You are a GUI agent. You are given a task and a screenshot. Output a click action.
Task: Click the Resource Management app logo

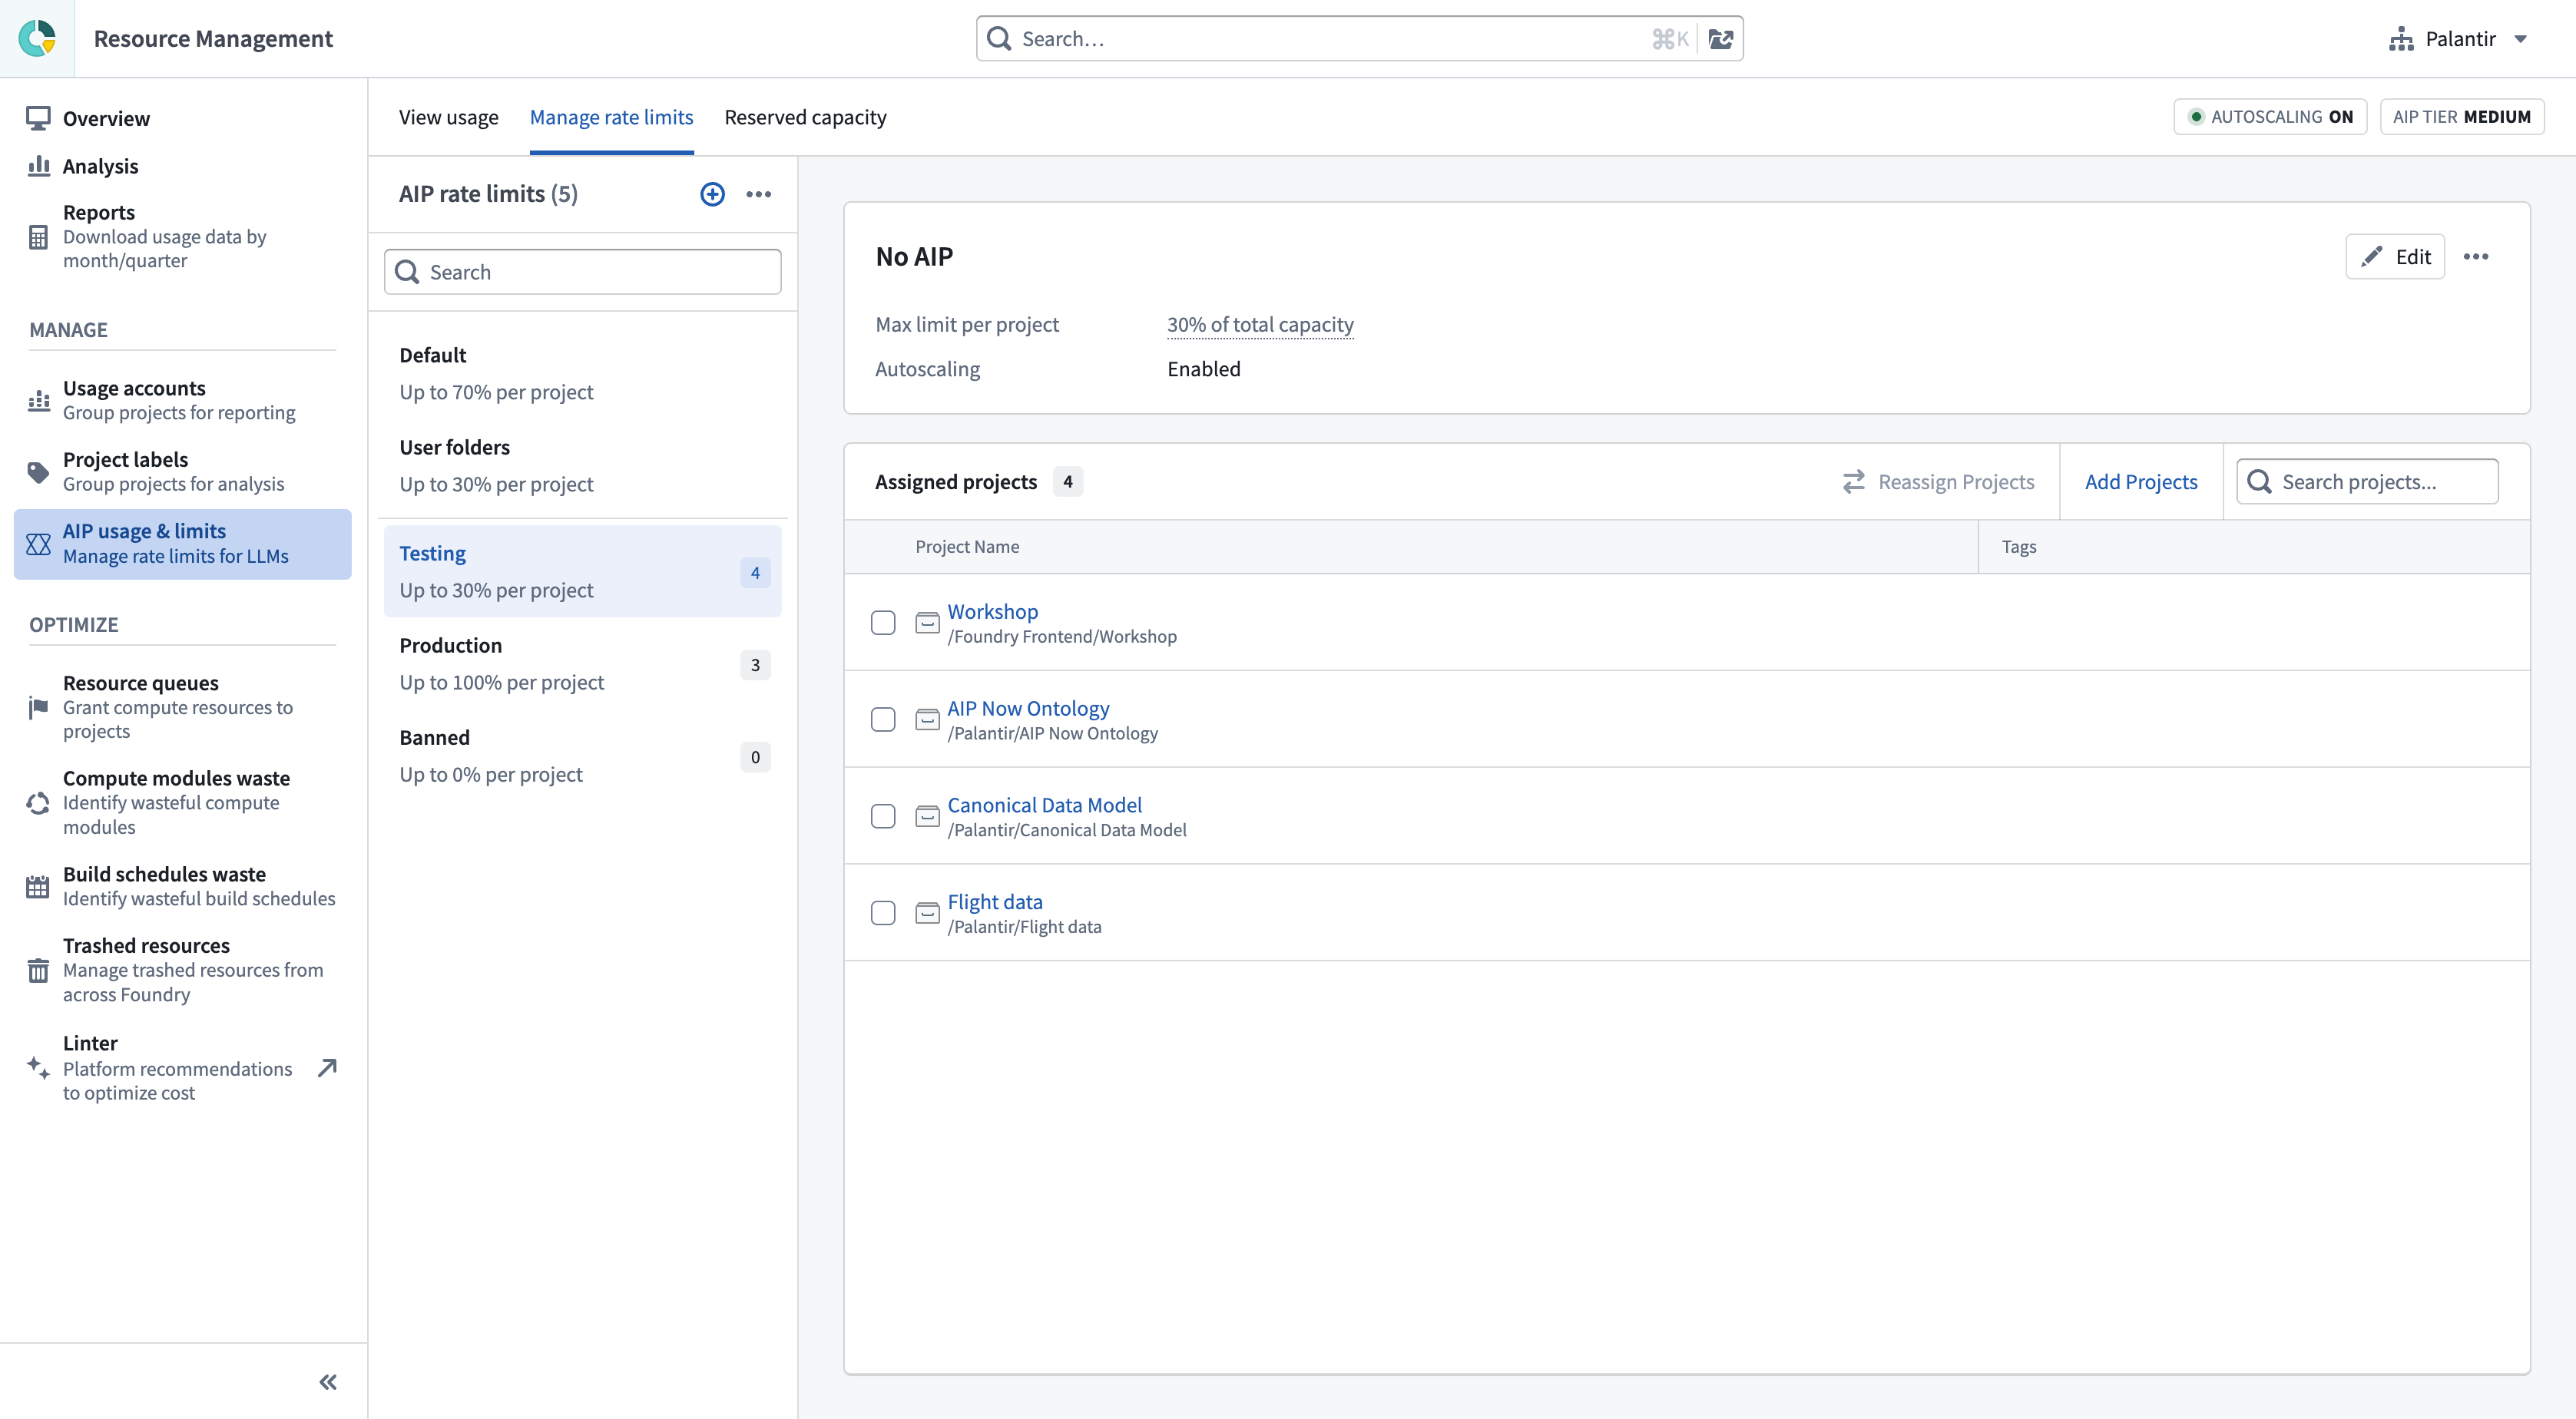(37, 38)
